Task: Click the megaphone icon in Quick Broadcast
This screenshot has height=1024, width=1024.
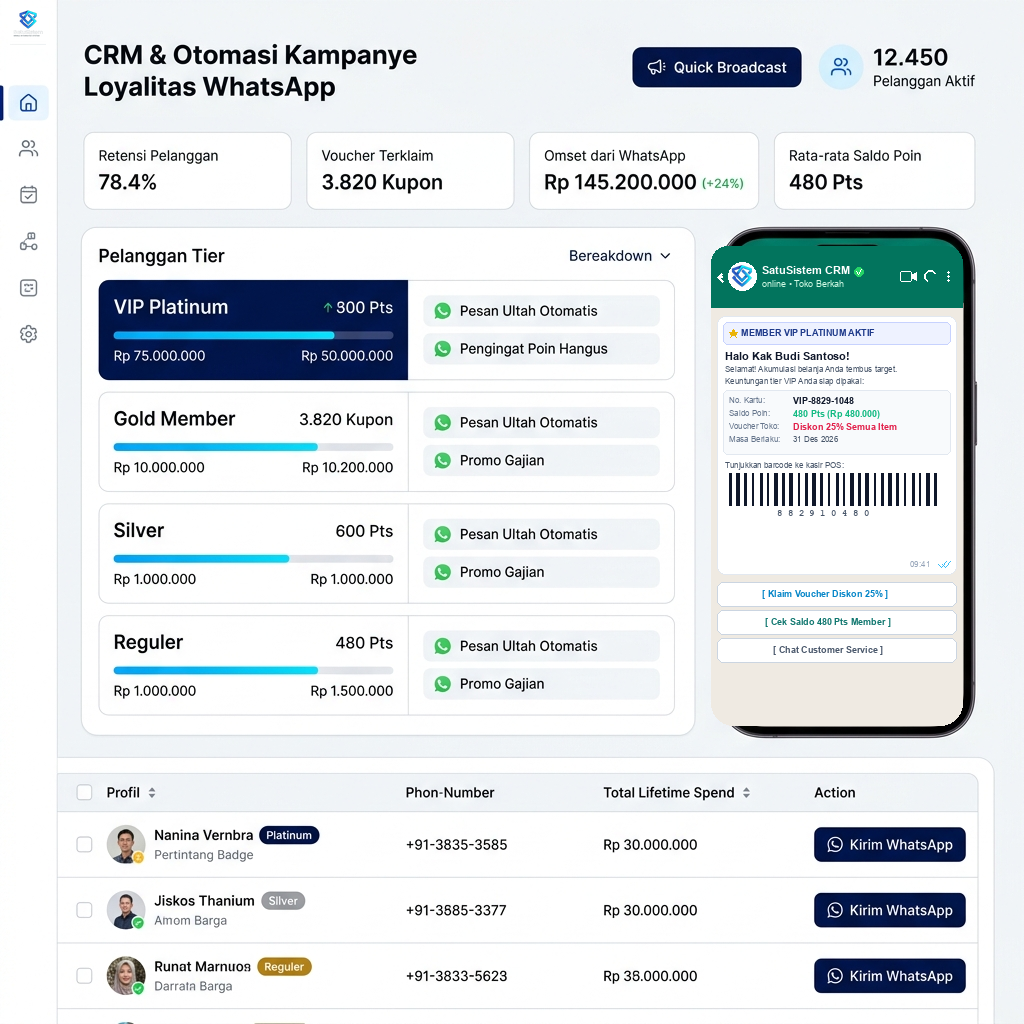Action: (x=656, y=67)
